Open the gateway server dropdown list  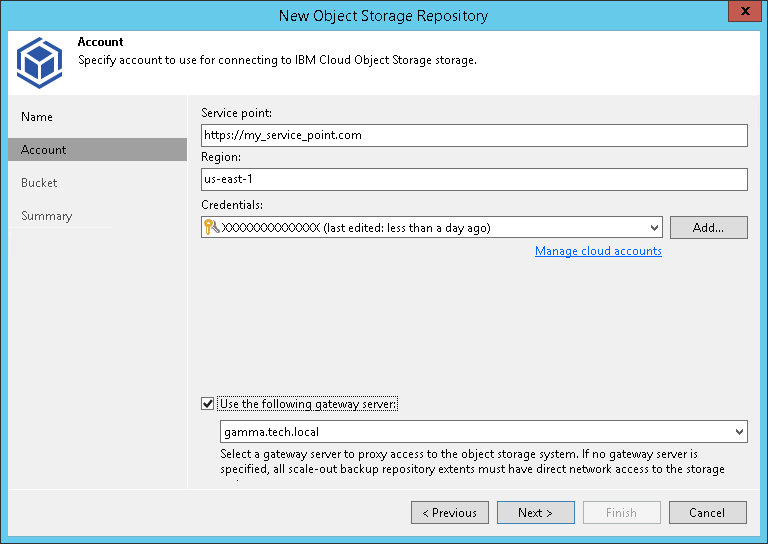(x=739, y=432)
